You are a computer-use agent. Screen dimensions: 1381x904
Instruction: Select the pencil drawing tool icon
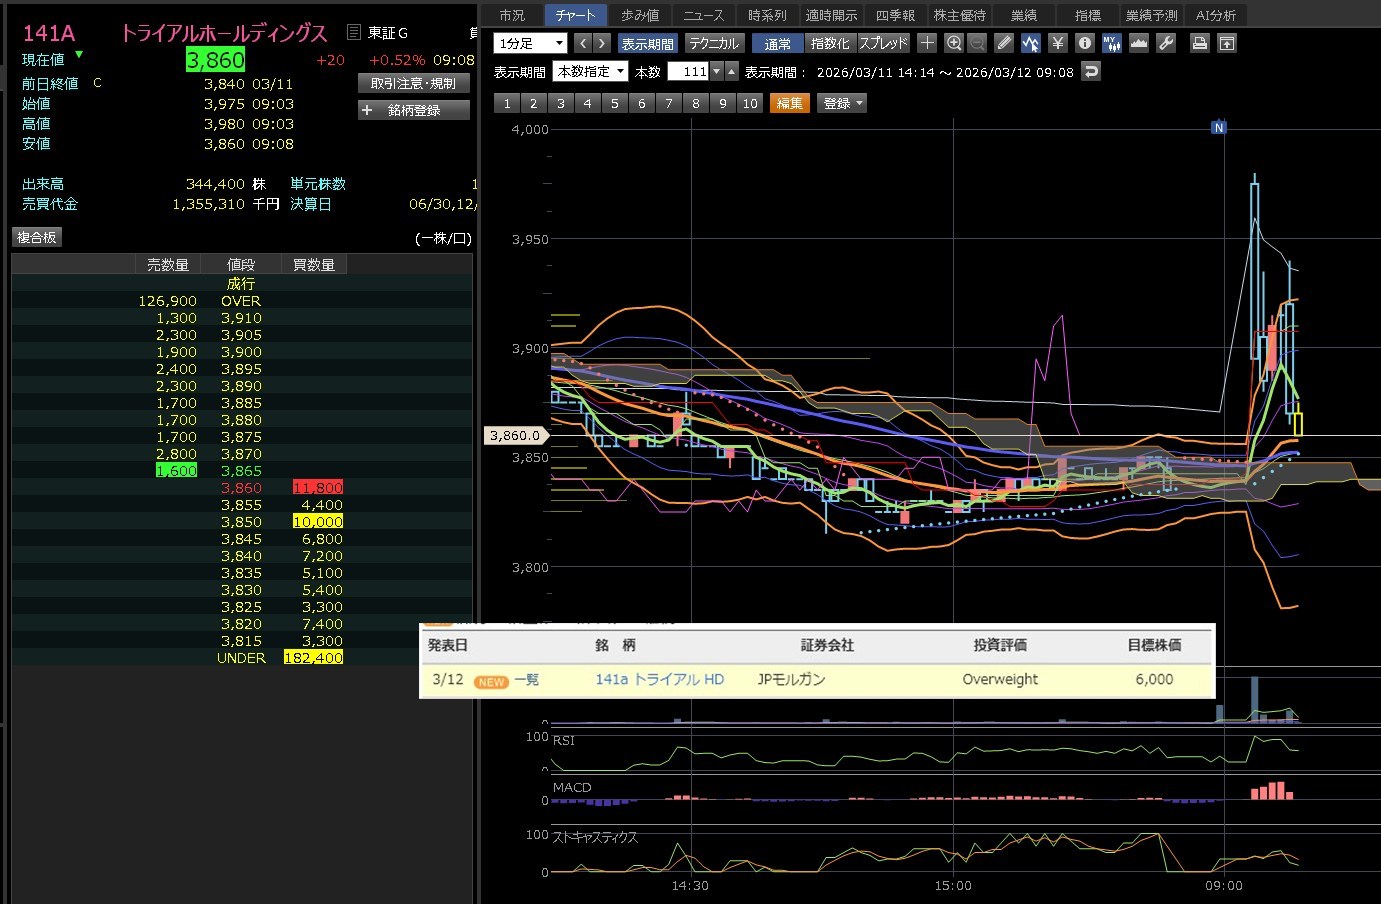pyautogui.click(x=1004, y=43)
